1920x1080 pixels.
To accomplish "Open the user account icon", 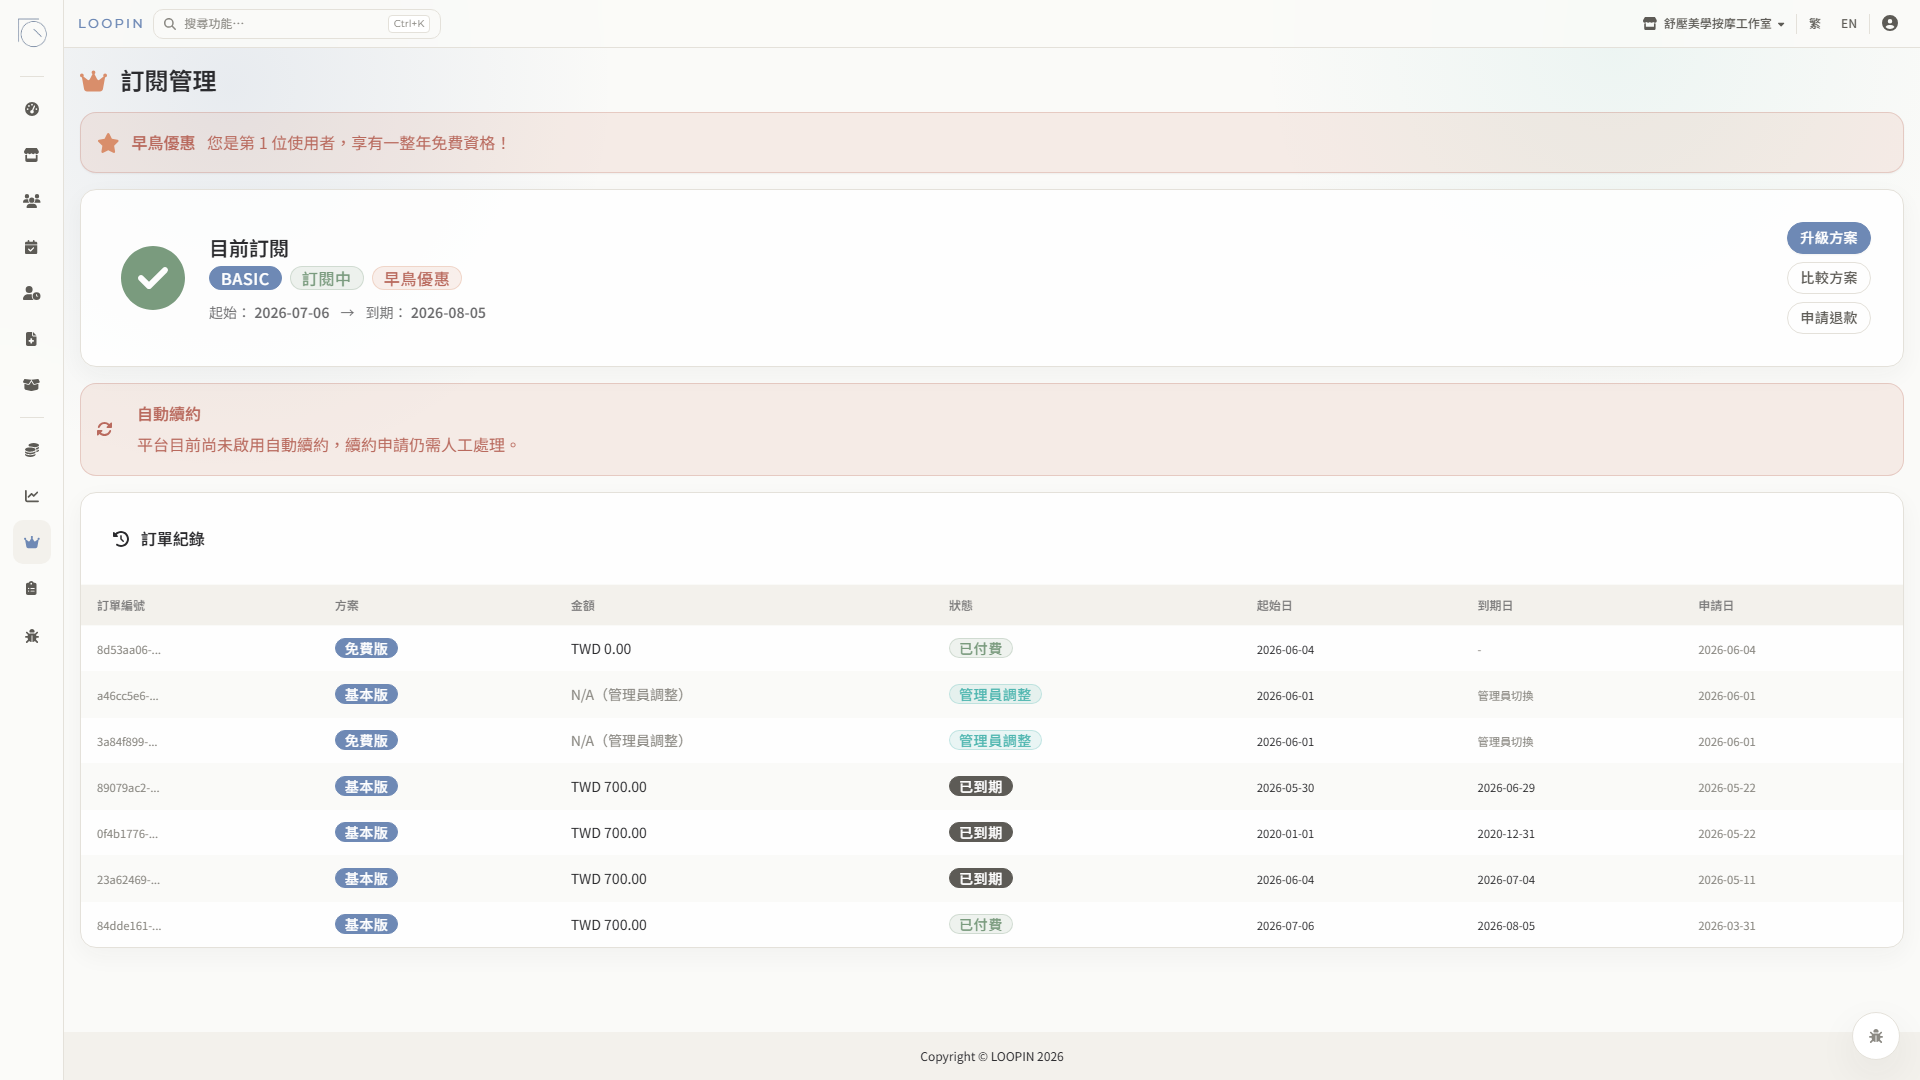I will (x=1889, y=23).
